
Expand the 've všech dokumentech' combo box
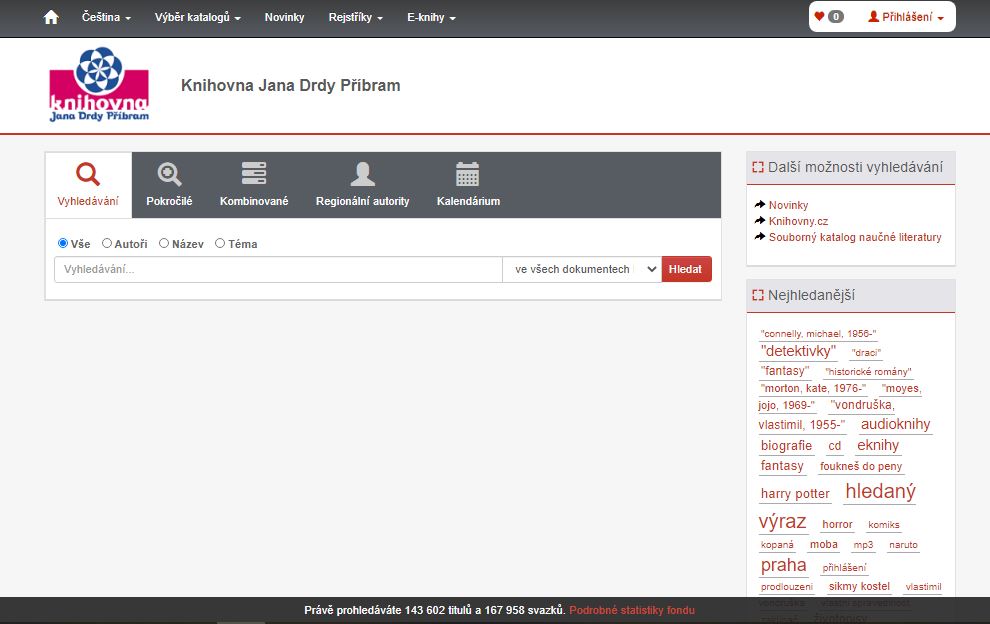click(582, 269)
